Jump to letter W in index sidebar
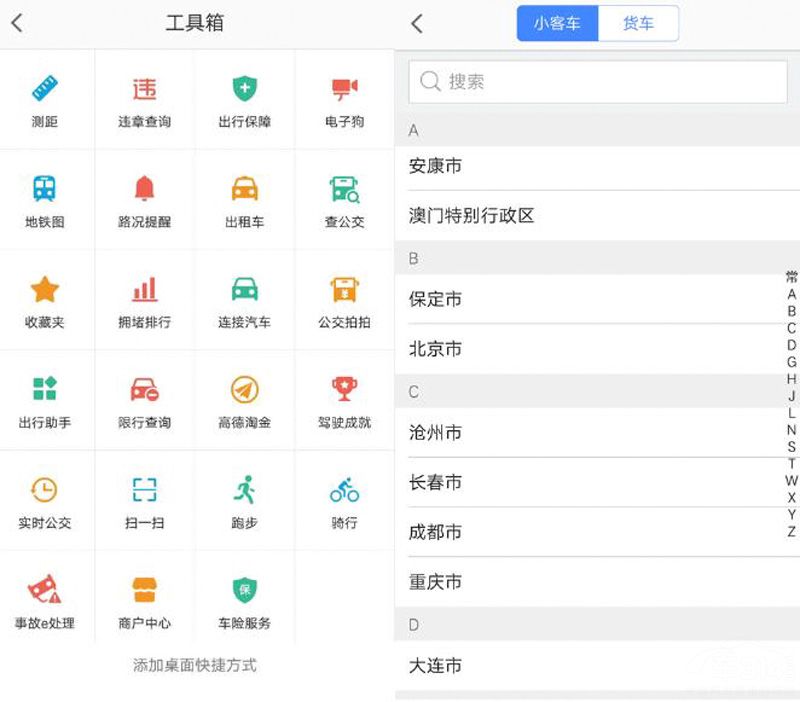 (x=791, y=480)
